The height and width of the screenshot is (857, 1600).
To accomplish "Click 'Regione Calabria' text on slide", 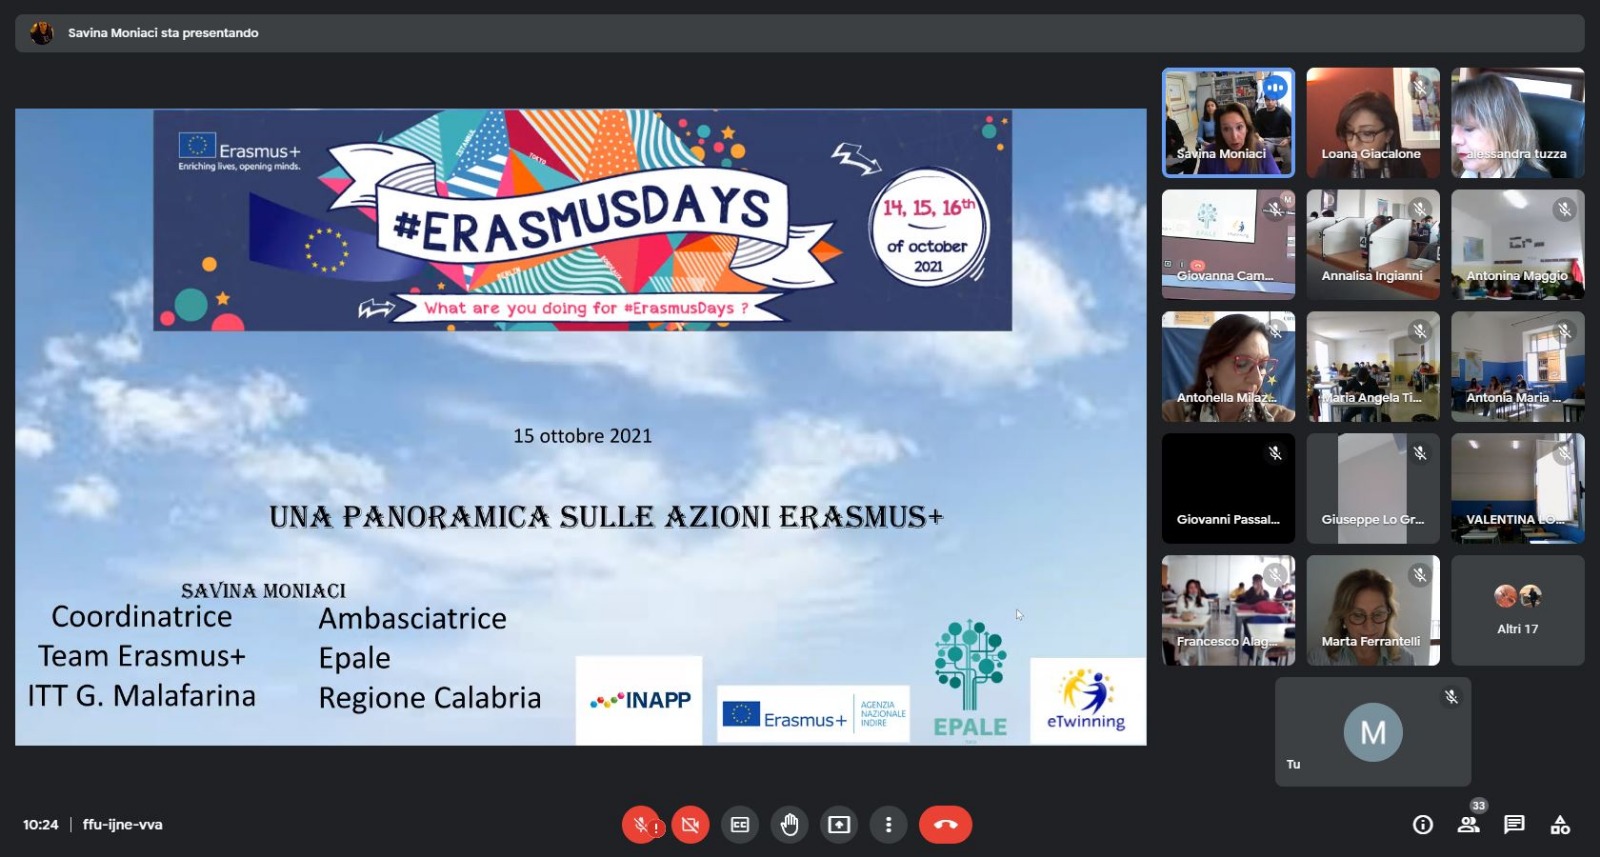I will tap(430, 698).
